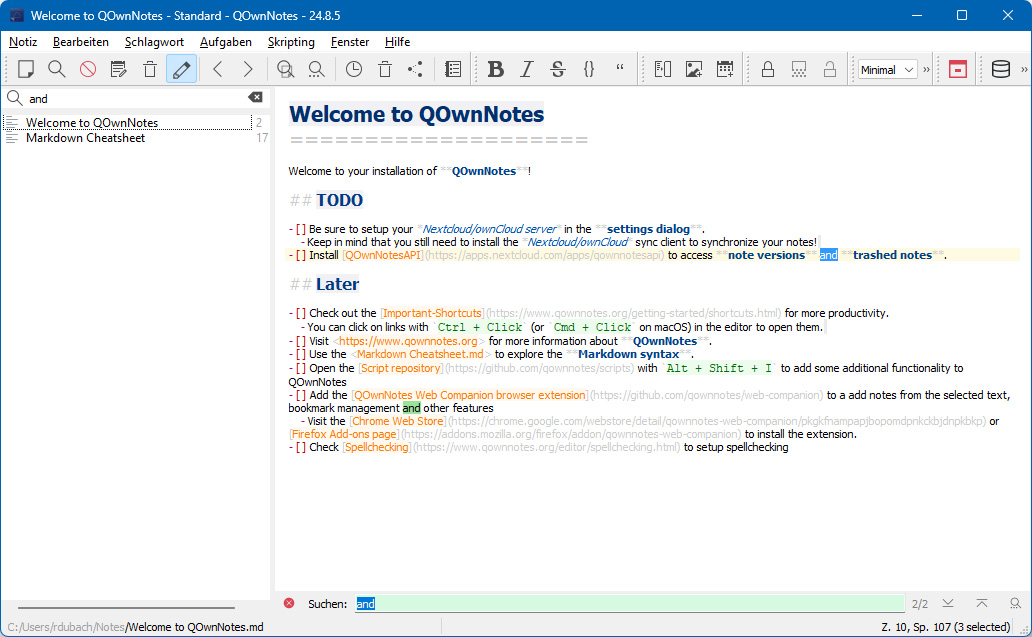Click the red prohibited circle toolbar icon
Viewport: 1032px width, 637px height.
click(88, 69)
